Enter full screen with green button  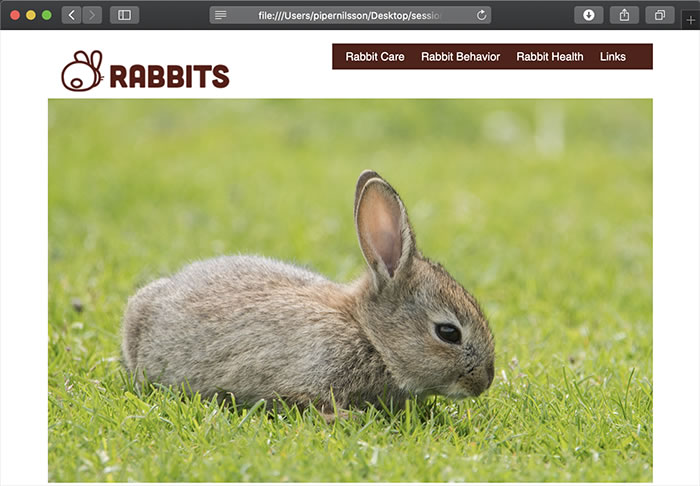[47, 15]
